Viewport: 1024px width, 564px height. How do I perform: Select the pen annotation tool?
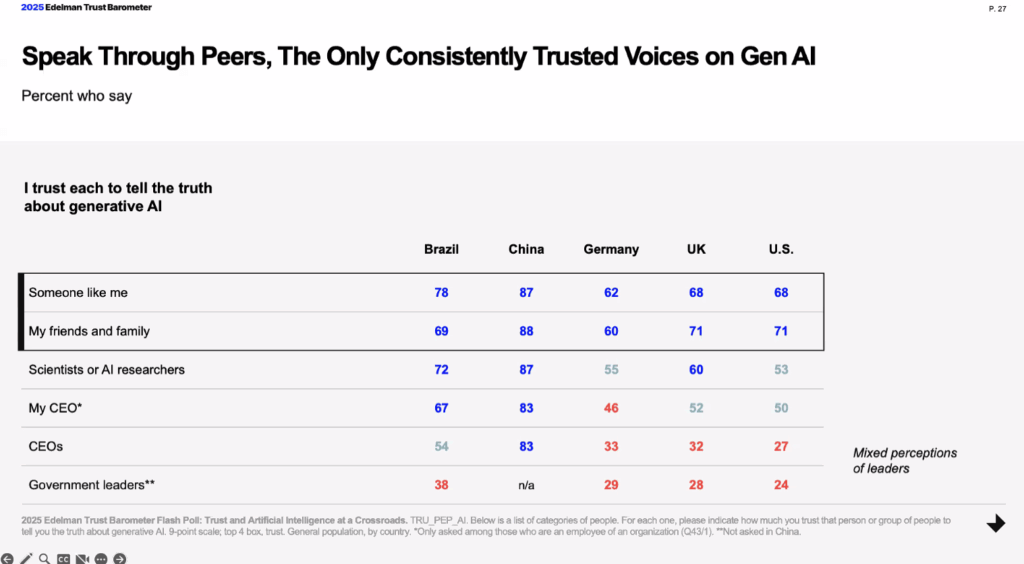click(x=26, y=558)
